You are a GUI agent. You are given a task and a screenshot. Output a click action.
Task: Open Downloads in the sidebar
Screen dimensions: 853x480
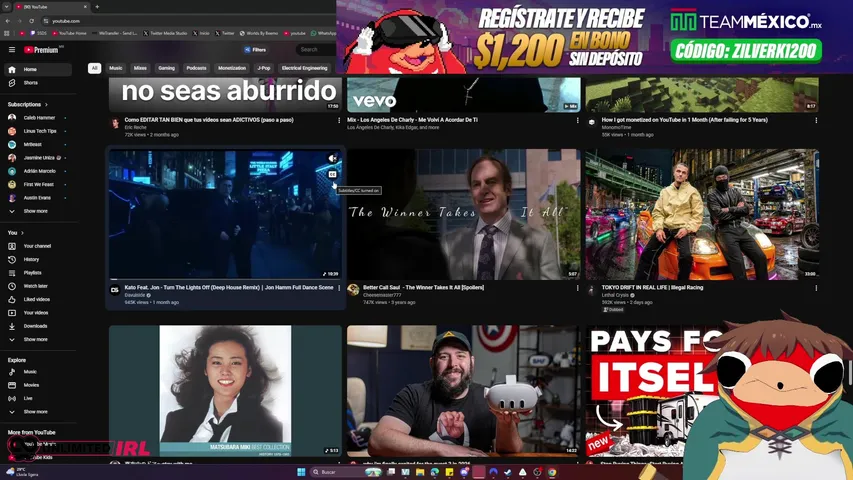pos(38,326)
